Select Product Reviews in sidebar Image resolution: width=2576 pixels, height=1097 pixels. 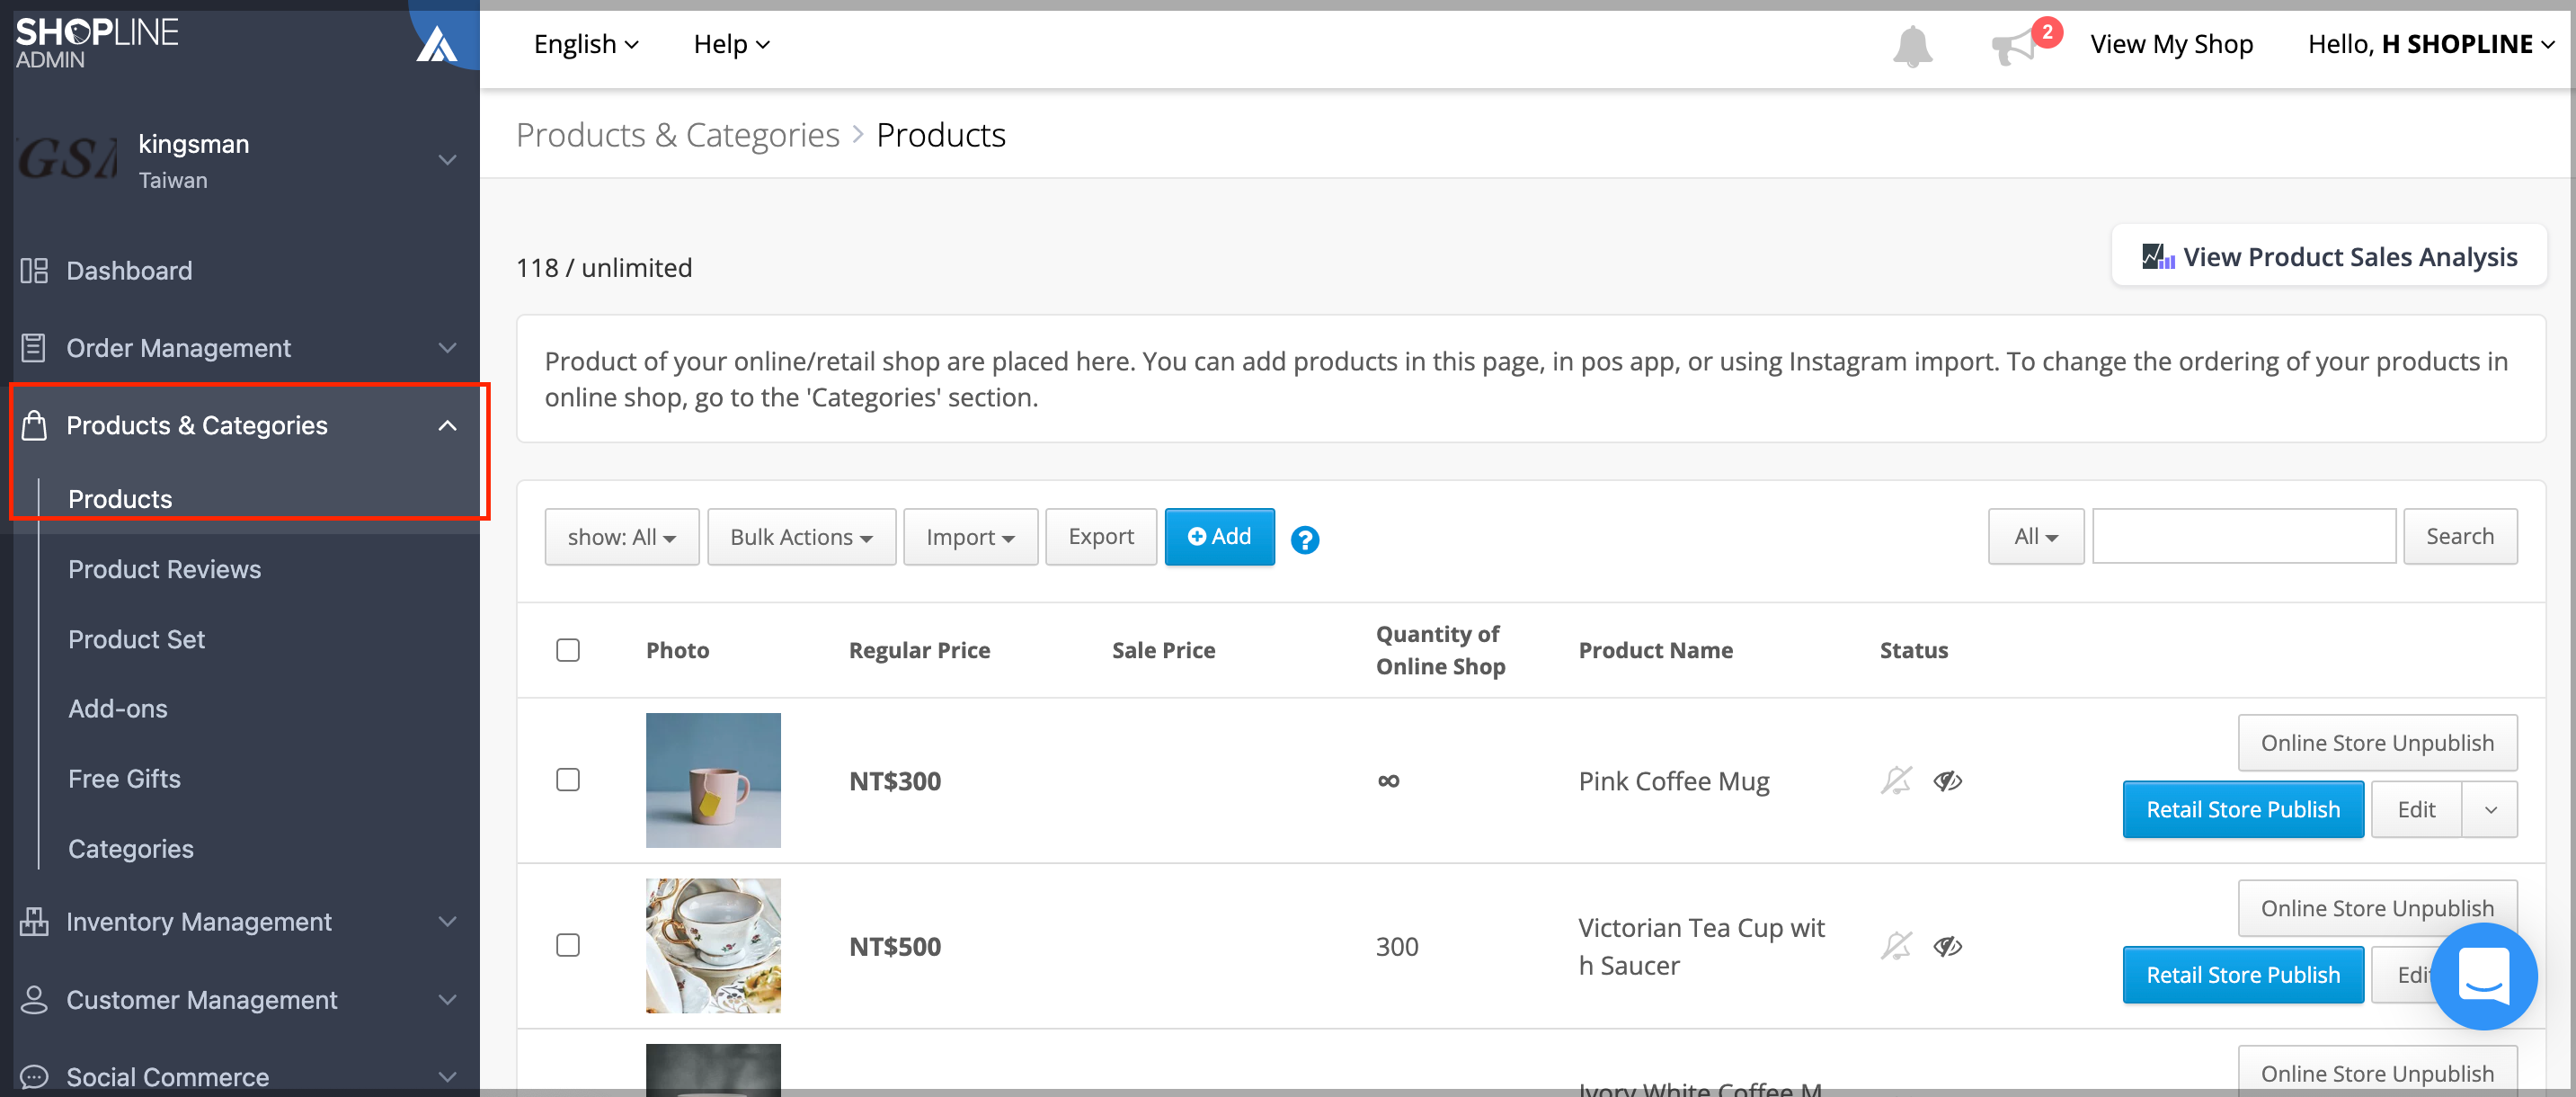[x=164, y=569]
